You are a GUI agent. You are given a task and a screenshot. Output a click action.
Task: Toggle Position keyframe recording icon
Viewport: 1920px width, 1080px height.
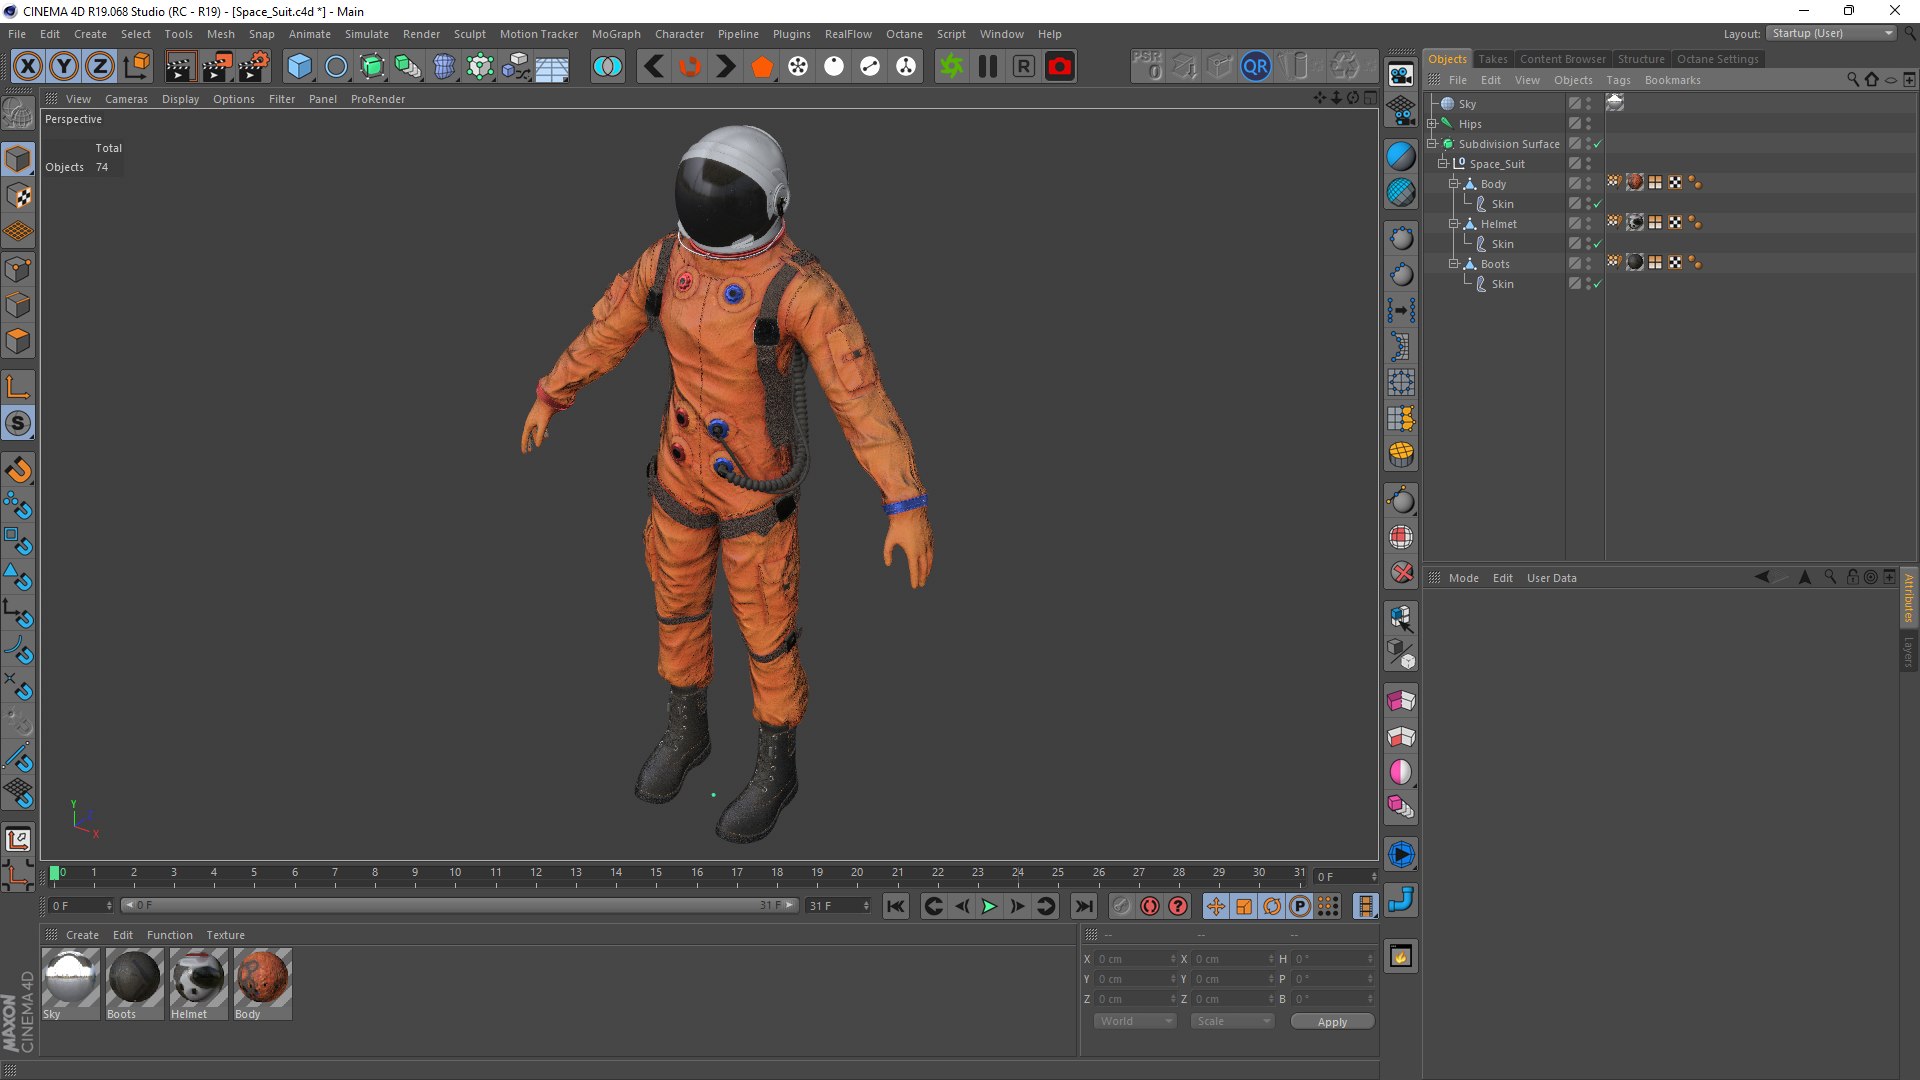click(x=1215, y=906)
